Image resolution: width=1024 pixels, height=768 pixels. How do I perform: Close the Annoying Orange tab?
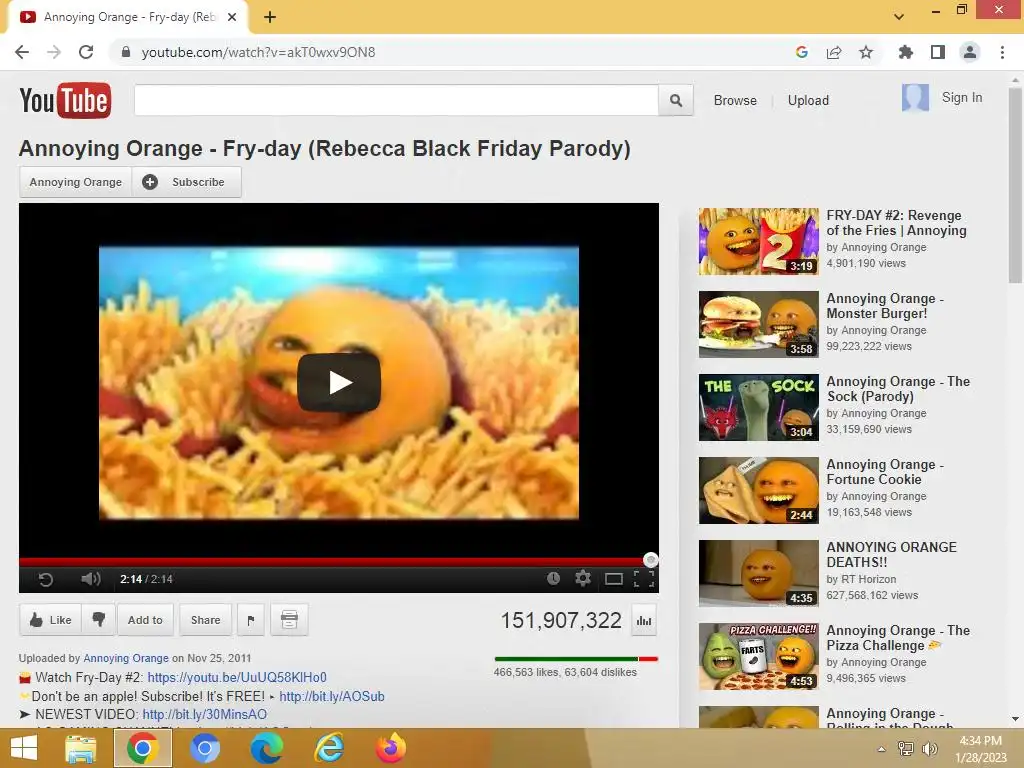232,17
